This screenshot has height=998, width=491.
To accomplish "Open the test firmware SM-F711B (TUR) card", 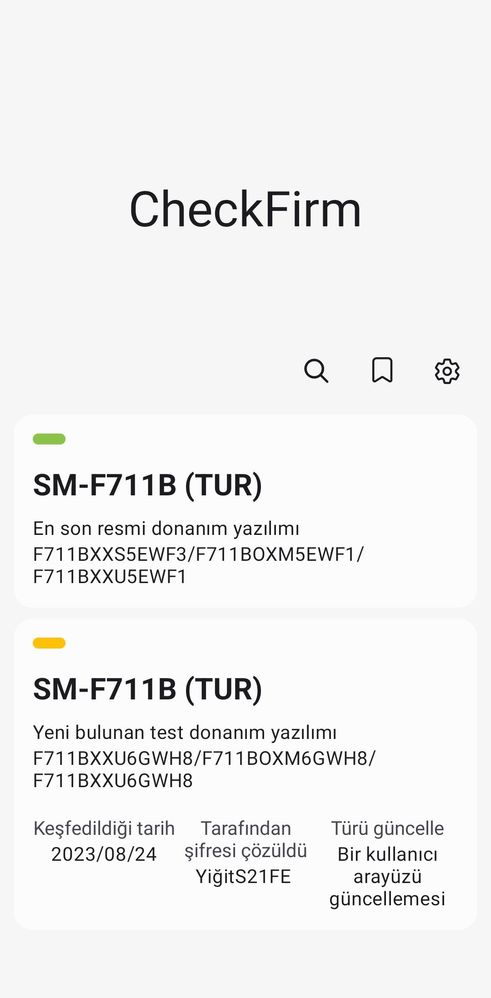I will click(245, 774).
